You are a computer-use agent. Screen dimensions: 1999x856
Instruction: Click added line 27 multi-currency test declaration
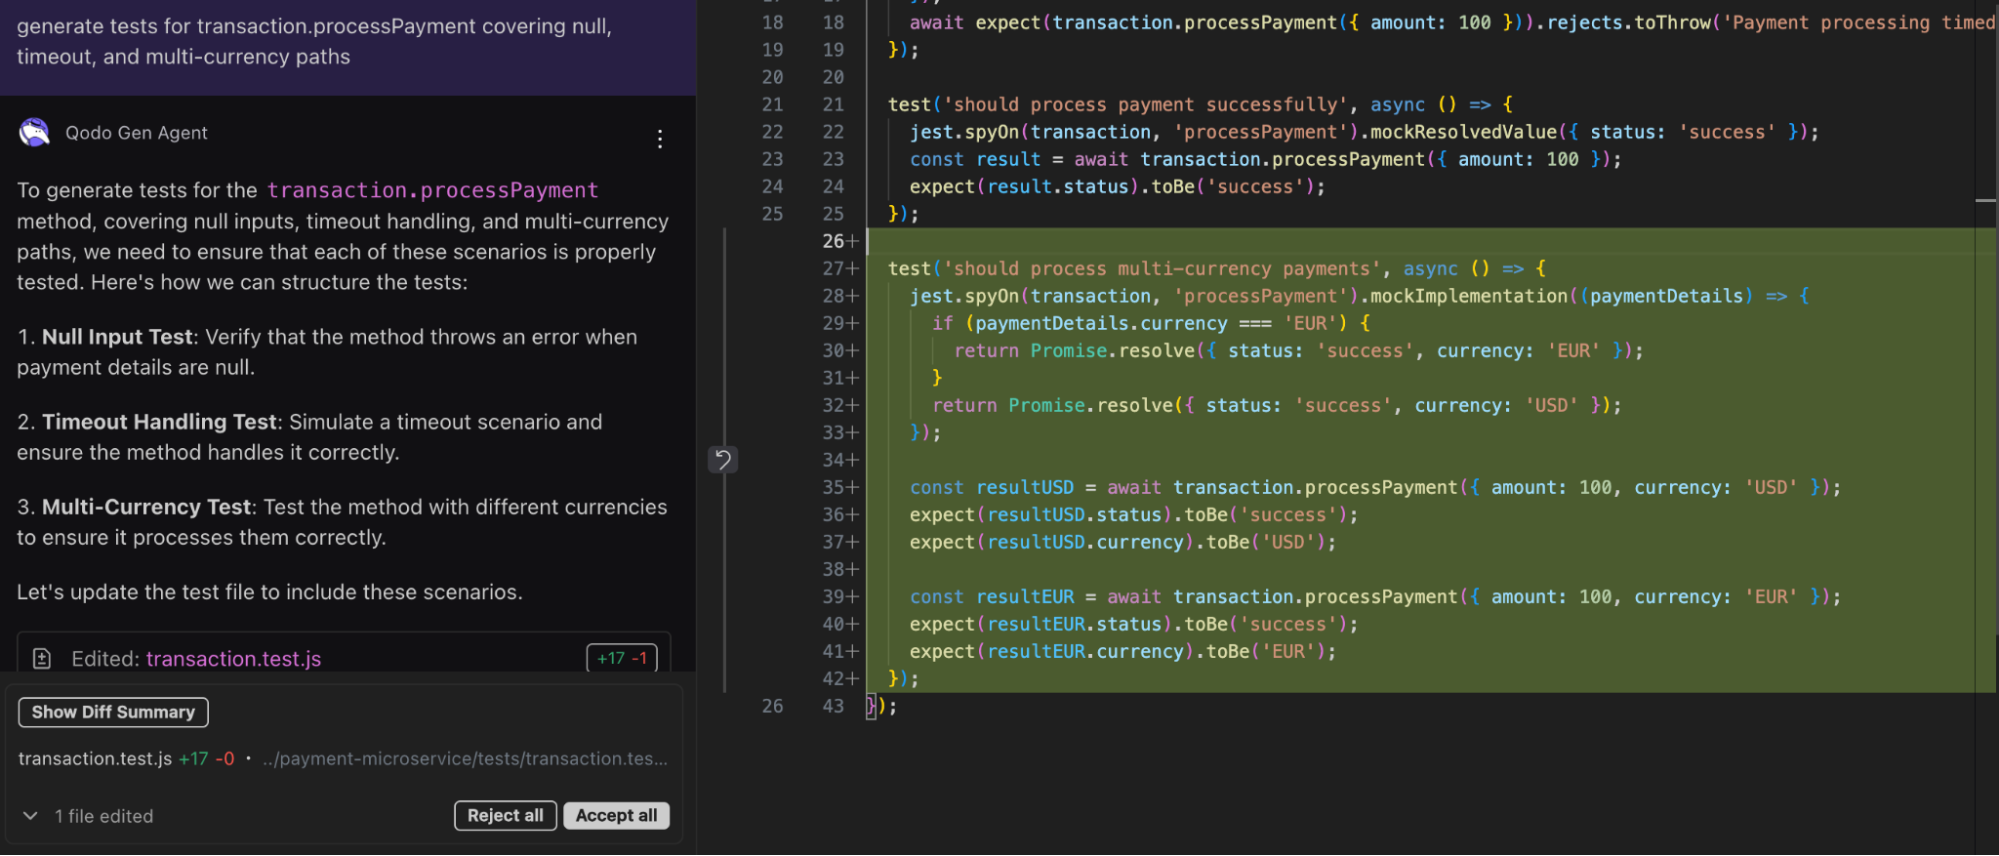(1217, 268)
